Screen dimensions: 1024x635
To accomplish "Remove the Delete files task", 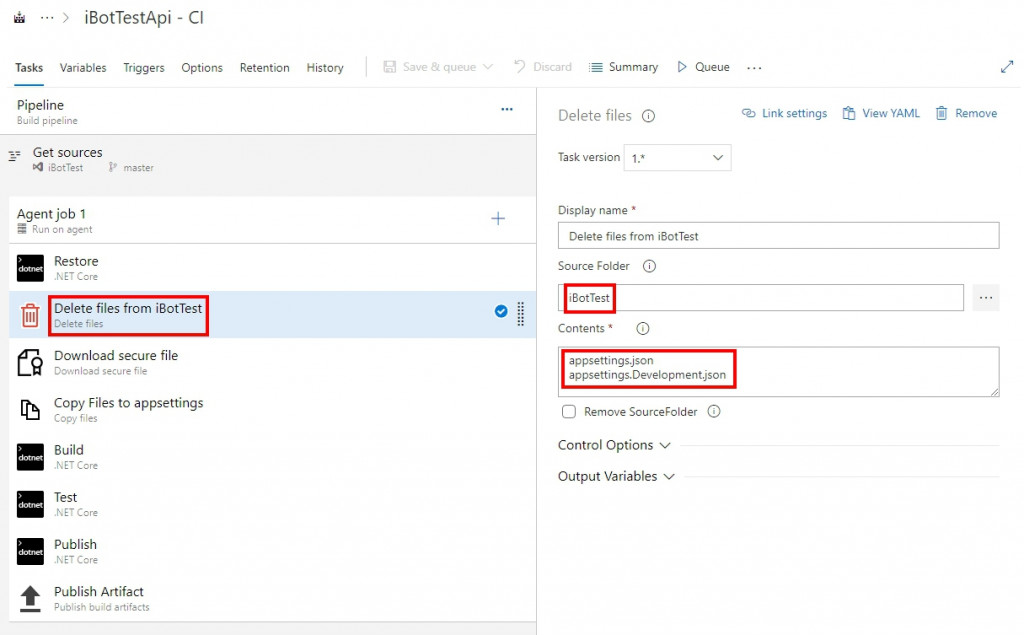I will 967,113.
